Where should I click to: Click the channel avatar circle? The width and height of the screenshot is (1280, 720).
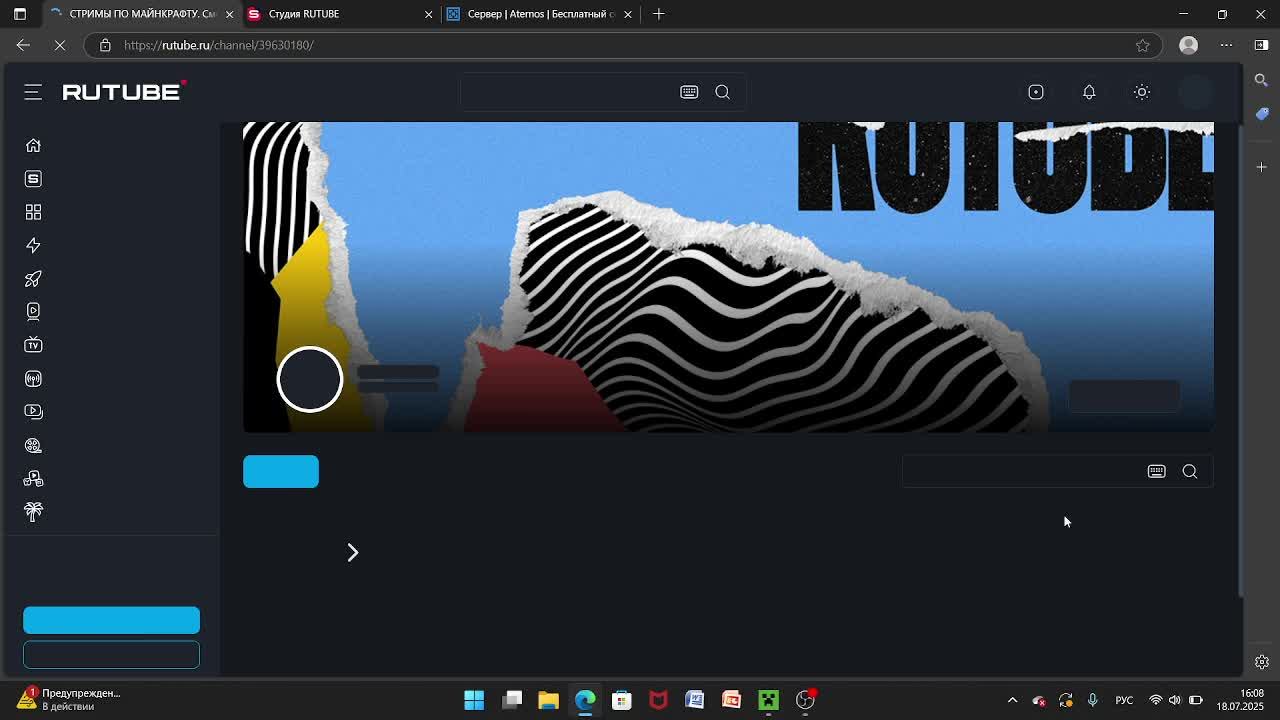[310, 380]
